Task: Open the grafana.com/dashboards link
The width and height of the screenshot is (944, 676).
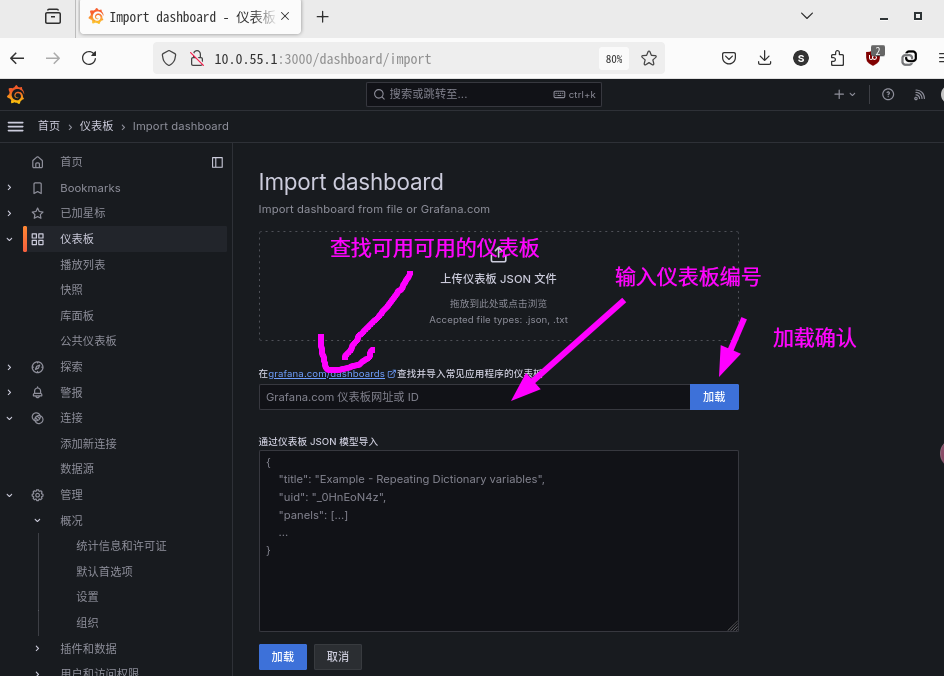Action: coord(326,374)
